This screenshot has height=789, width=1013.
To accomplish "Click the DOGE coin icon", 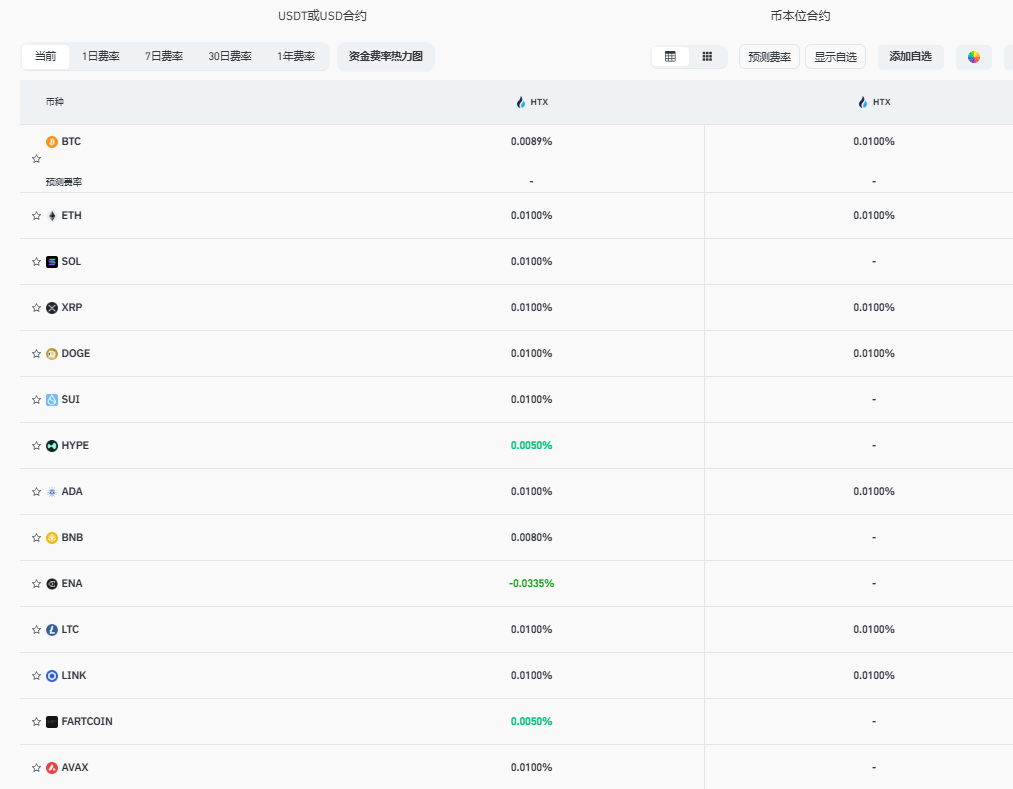I will point(52,354).
